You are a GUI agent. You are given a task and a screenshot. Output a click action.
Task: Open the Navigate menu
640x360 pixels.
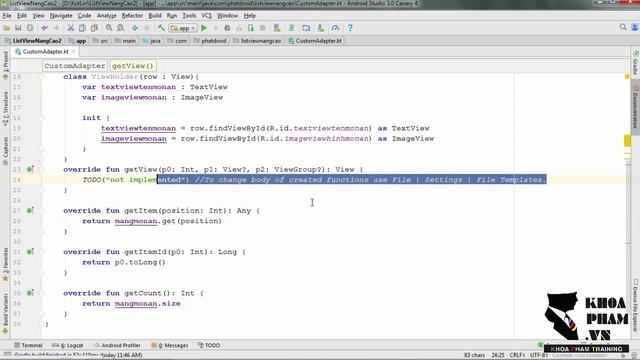61,16
